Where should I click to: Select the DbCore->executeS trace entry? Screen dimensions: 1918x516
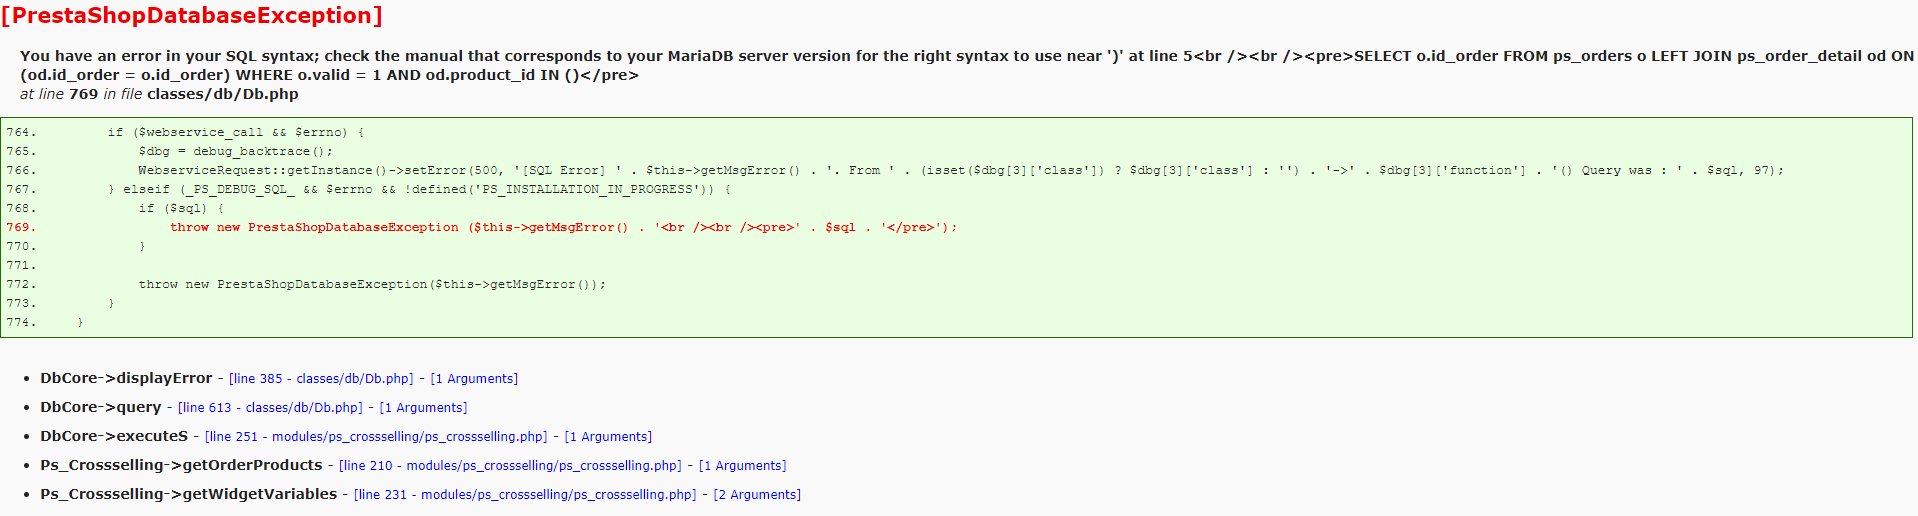click(114, 436)
